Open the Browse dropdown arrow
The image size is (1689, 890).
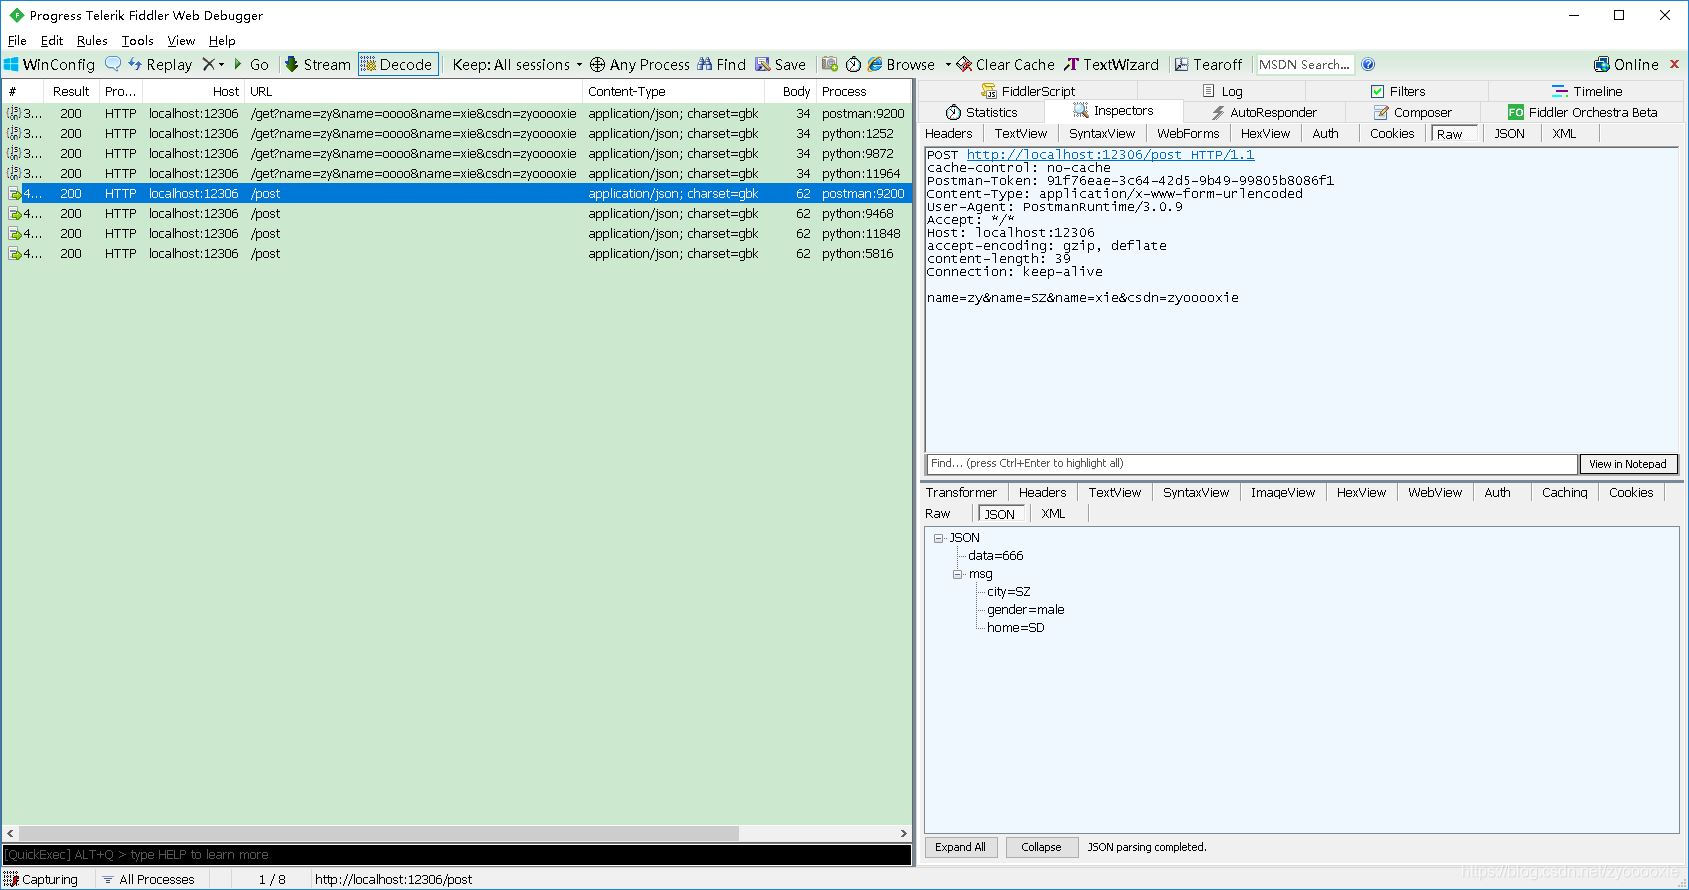pos(946,64)
